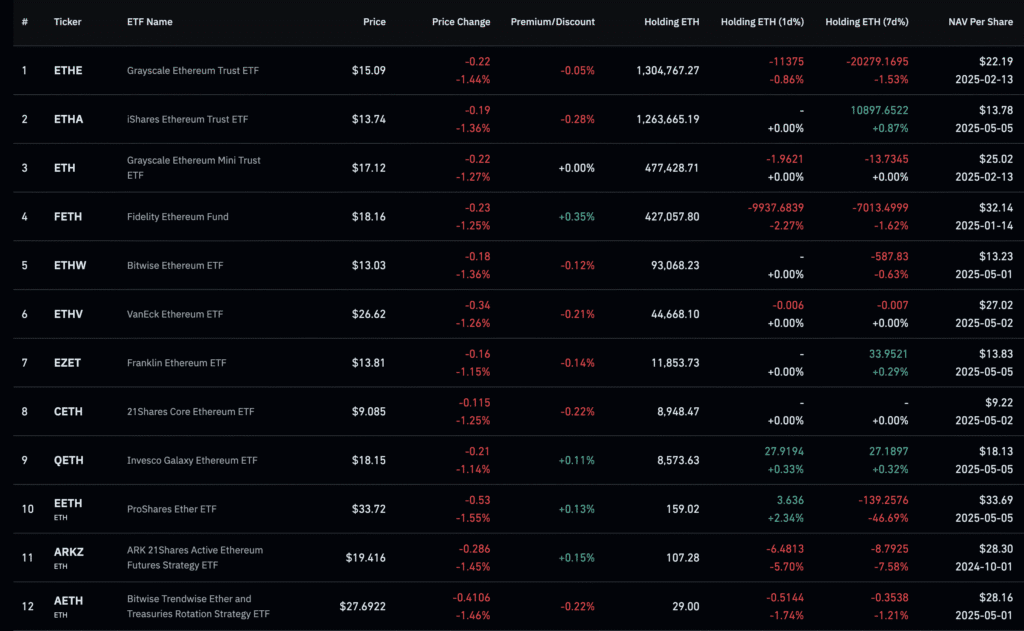Image resolution: width=1024 pixels, height=631 pixels.
Task: Select the AETH ticker
Action: click(68, 601)
